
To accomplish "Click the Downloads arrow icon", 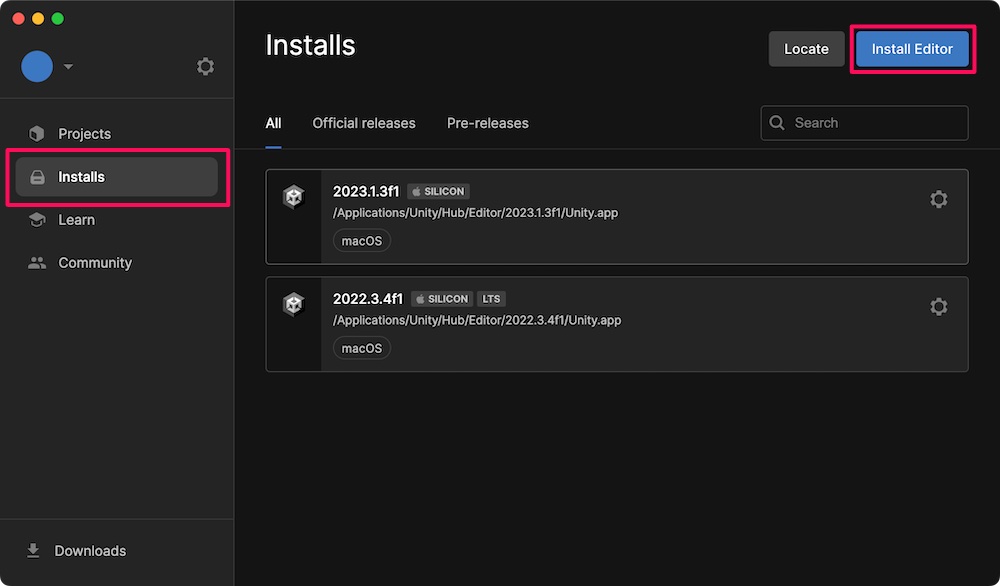I will (x=33, y=551).
